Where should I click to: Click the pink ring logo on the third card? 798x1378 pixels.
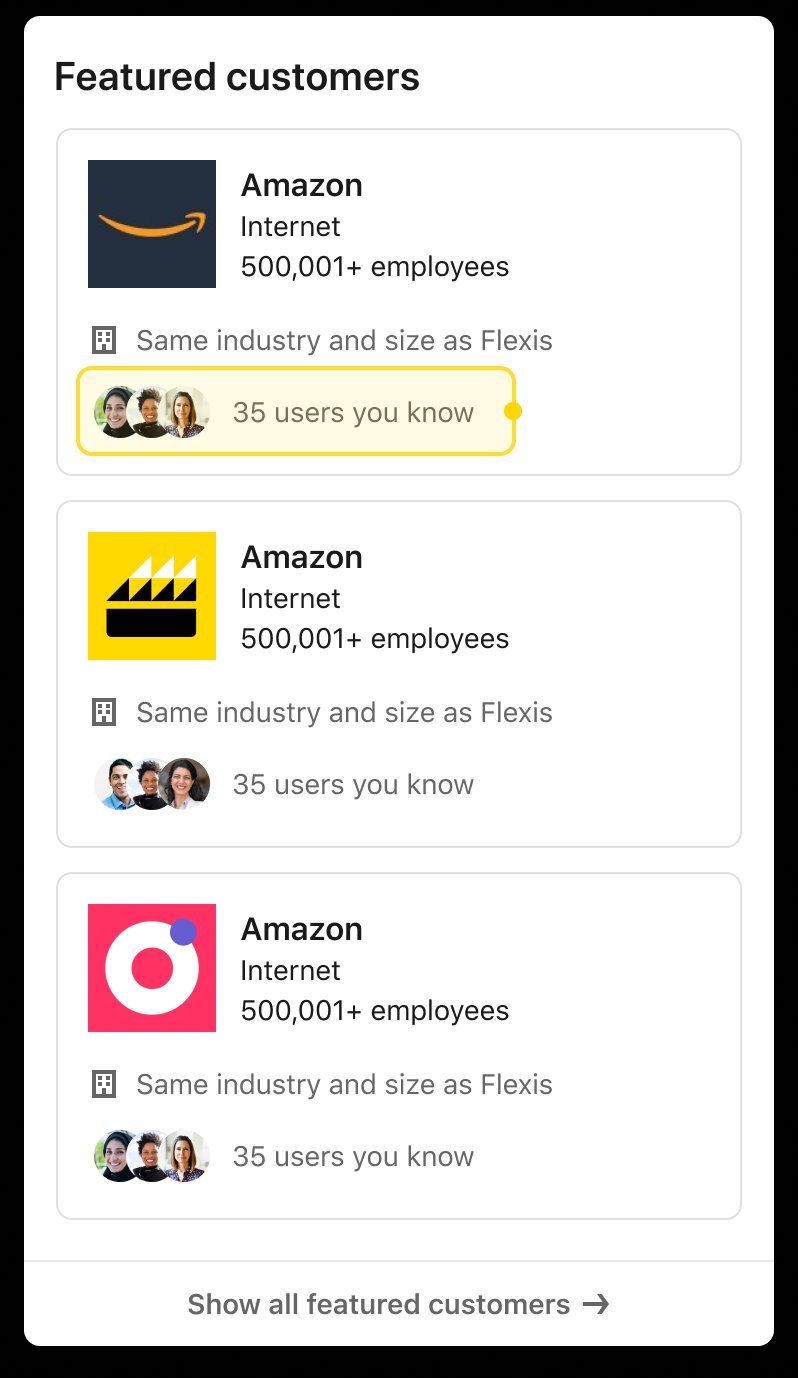coord(151,967)
